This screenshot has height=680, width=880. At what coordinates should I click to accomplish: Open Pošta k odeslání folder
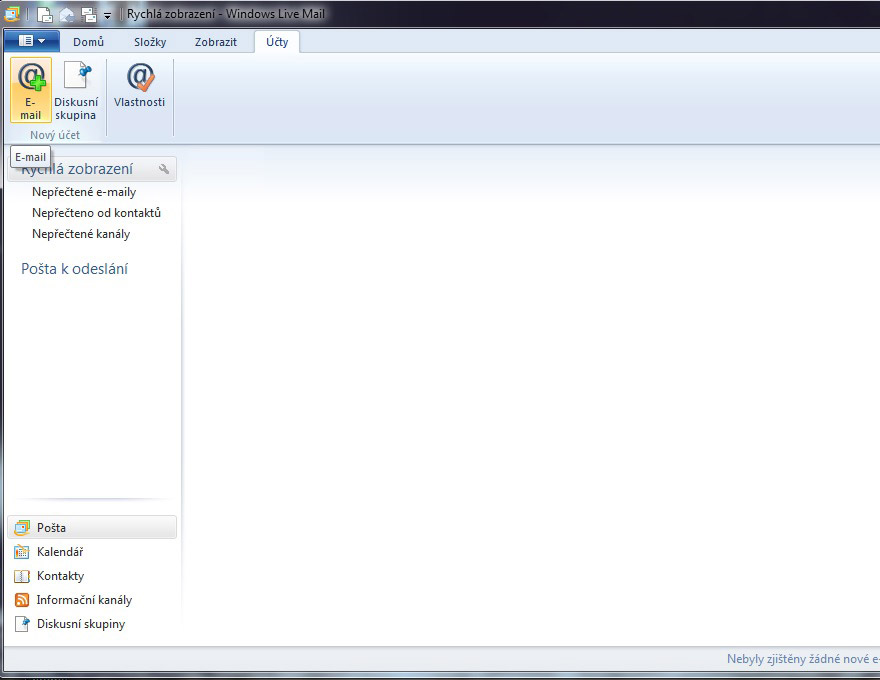pyautogui.click(x=75, y=269)
